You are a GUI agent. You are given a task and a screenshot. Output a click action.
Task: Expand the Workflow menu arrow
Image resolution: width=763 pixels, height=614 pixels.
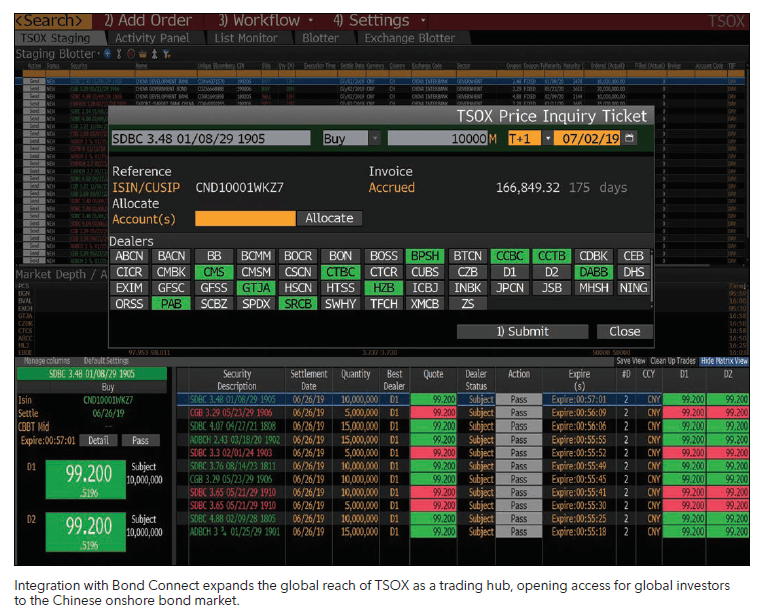(310, 21)
